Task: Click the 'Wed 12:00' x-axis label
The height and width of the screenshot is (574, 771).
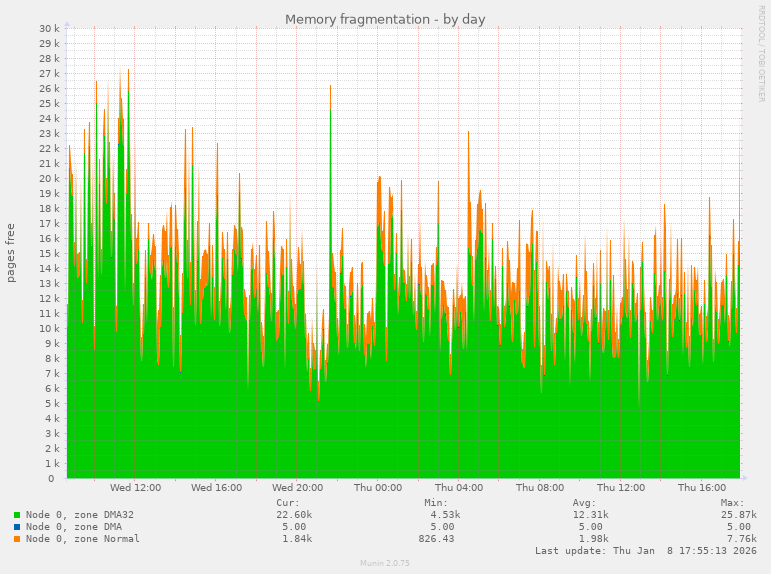Action: pyautogui.click(x=135, y=488)
